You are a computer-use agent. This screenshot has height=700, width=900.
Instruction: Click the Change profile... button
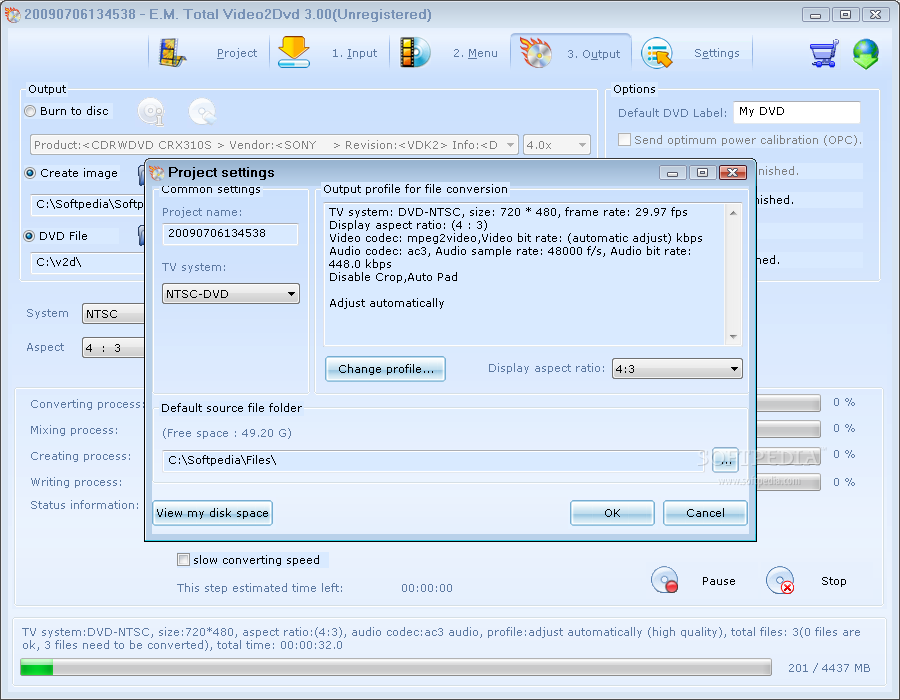[x=385, y=369]
